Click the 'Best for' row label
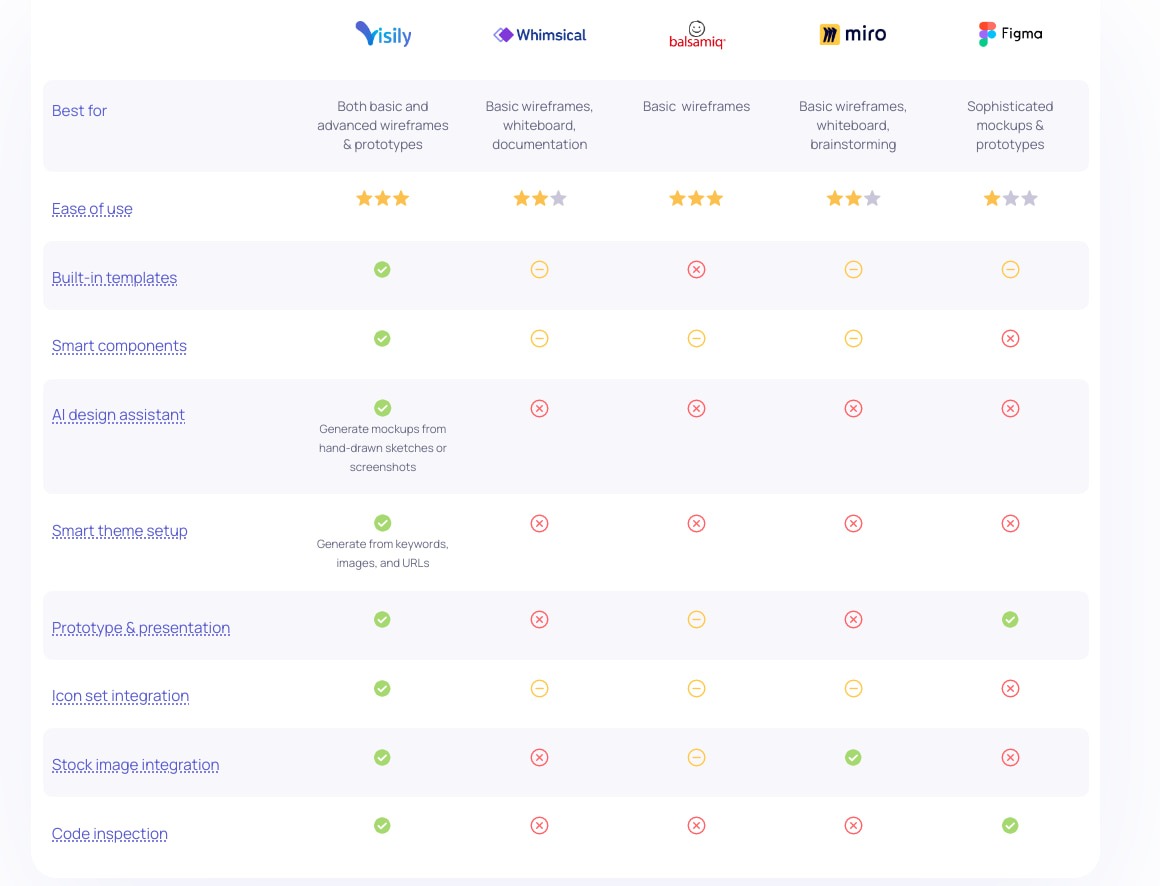Viewport: 1160px width, 886px height. pos(79,111)
